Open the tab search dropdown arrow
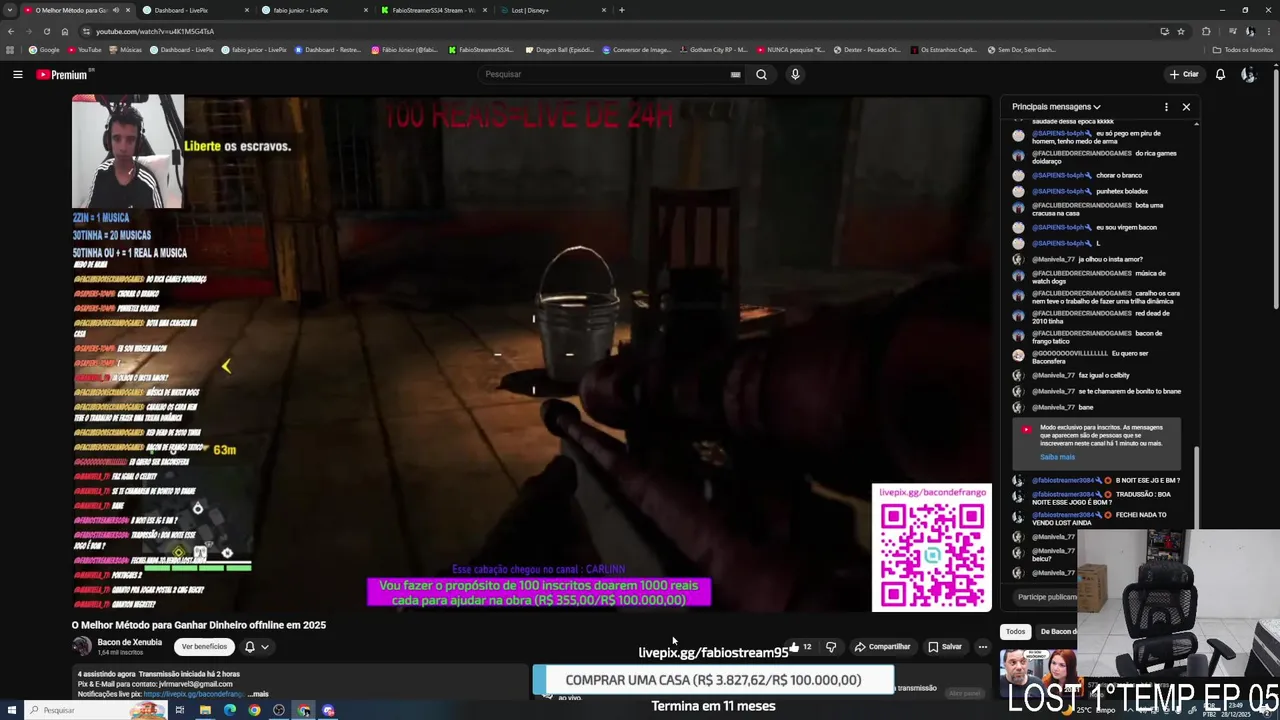1280x720 pixels. [x=10, y=10]
